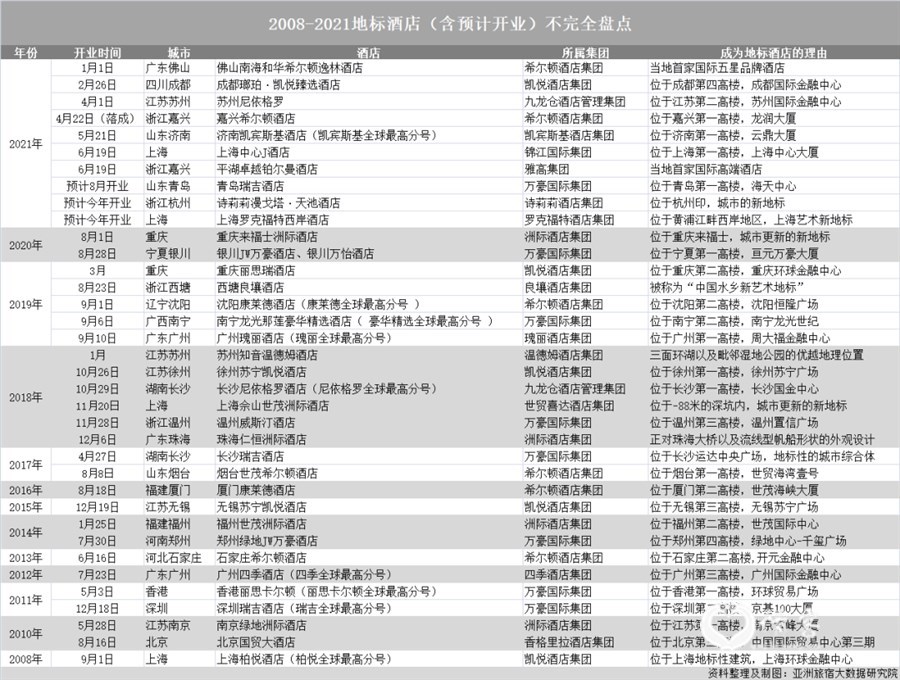Click hotel cell '厦门康莱德酒店'
Viewport: 900px width, 680px height.
[256, 490]
